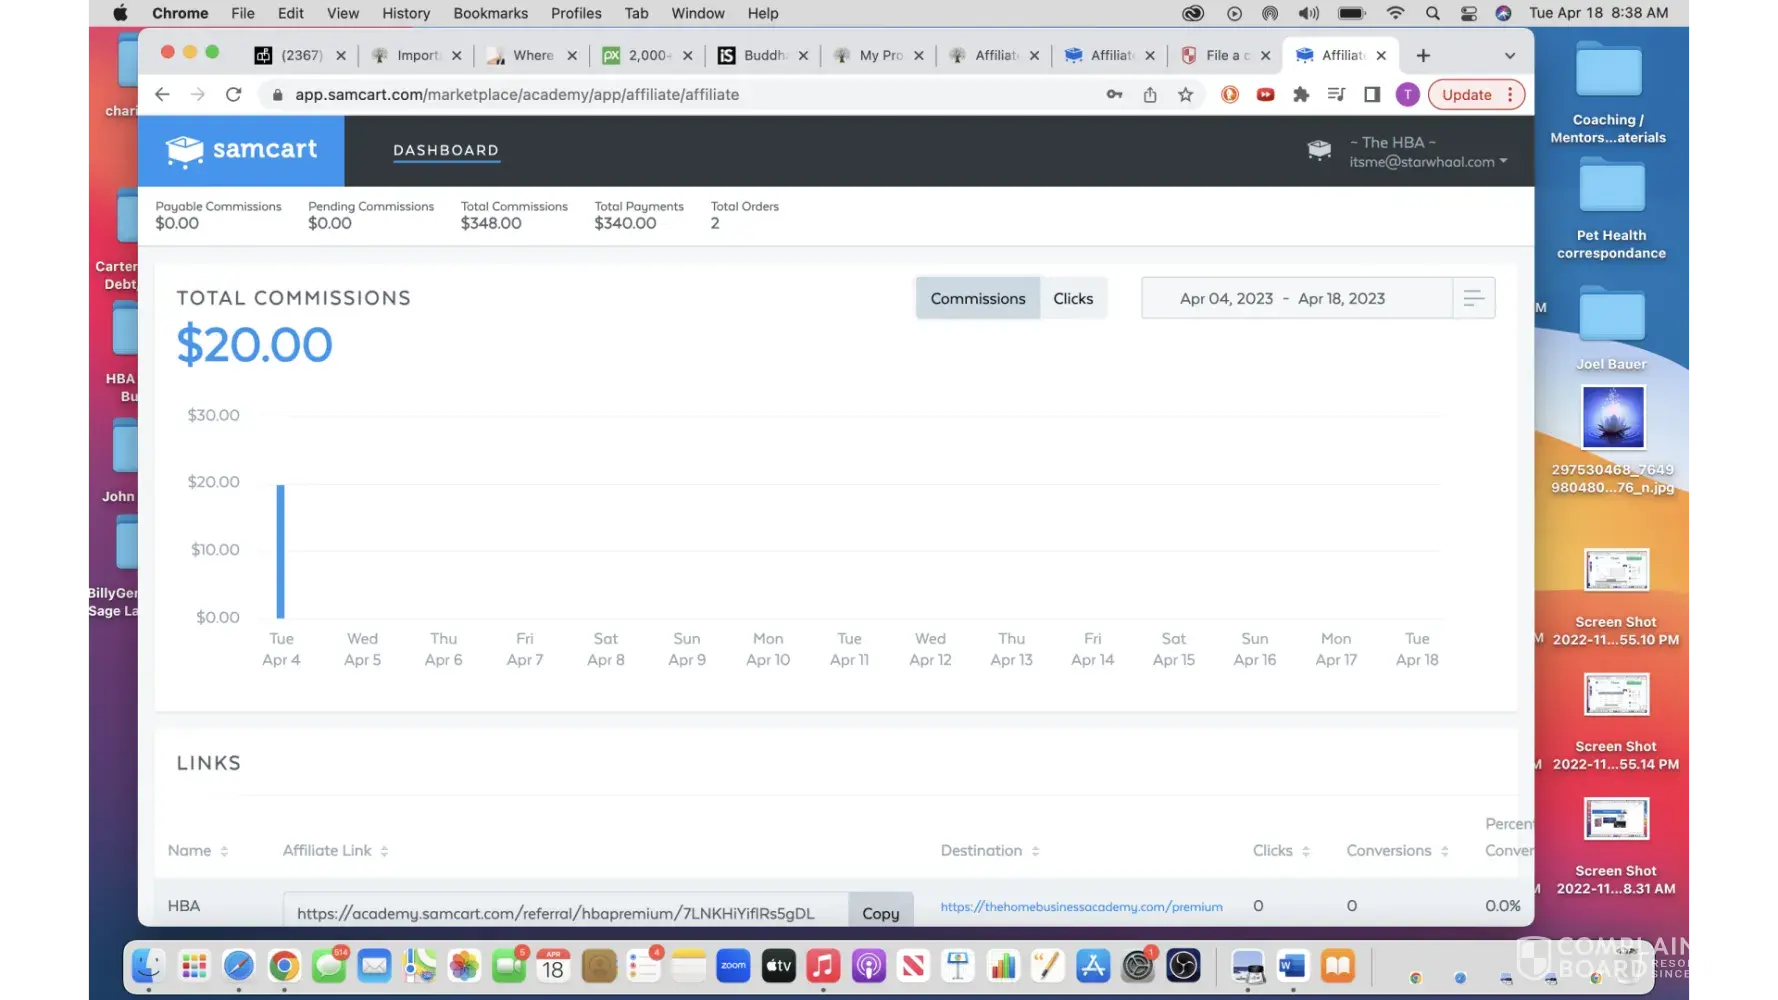Open the Bookmarks menu in menu bar
1778x1000 pixels.
point(490,13)
